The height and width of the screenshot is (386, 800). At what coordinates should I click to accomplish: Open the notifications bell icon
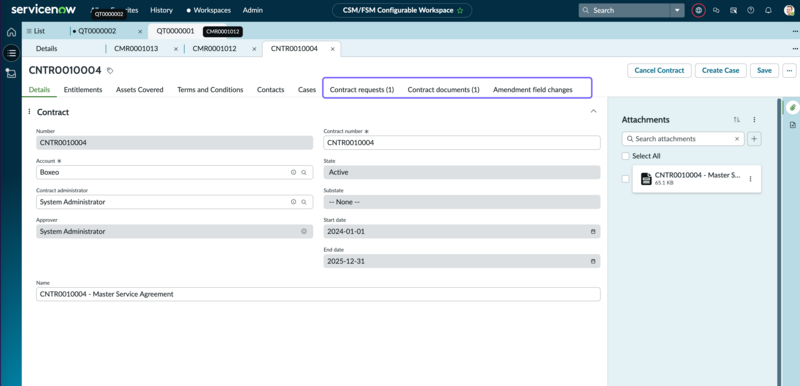pyautogui.click(x=768, y=10)
